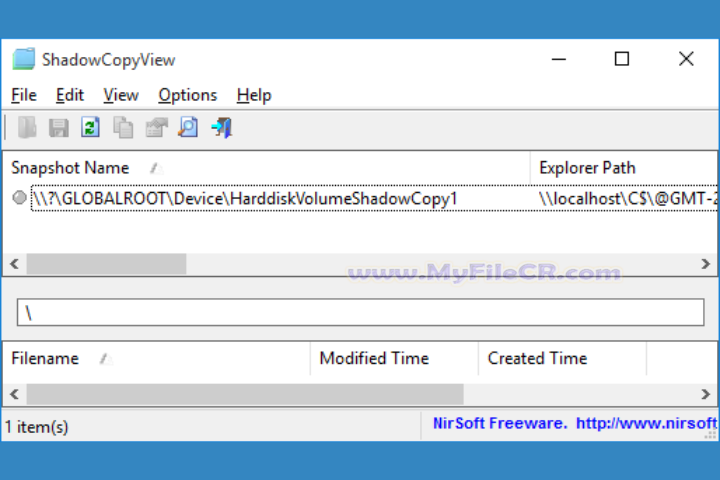Sort by Explorer Path column header
Viewport: 720px width, 480px height.
click(624, 168)
